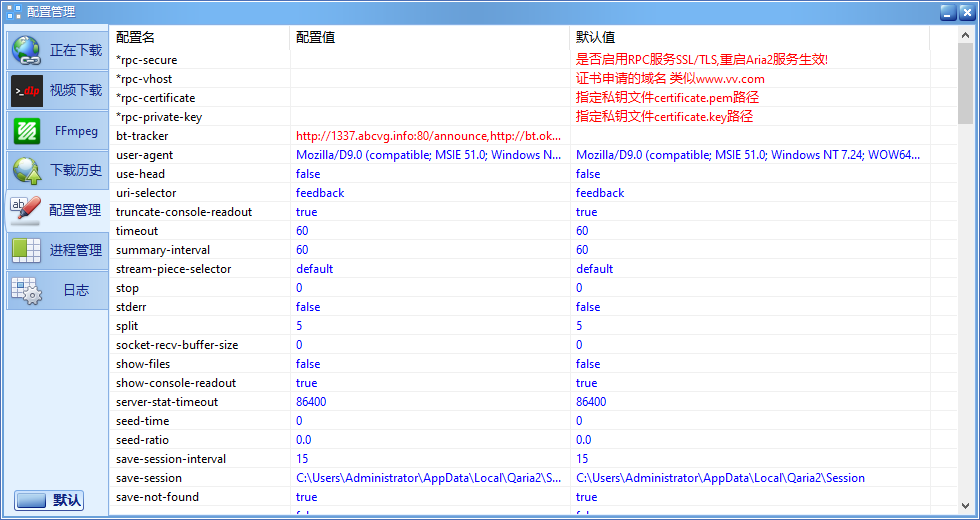Click the stderr config name

[131, 307]
